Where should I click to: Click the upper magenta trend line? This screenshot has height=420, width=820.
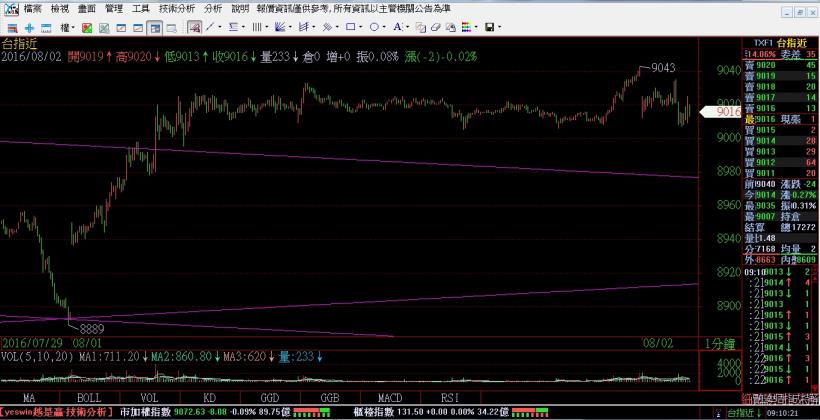[400, 161]
